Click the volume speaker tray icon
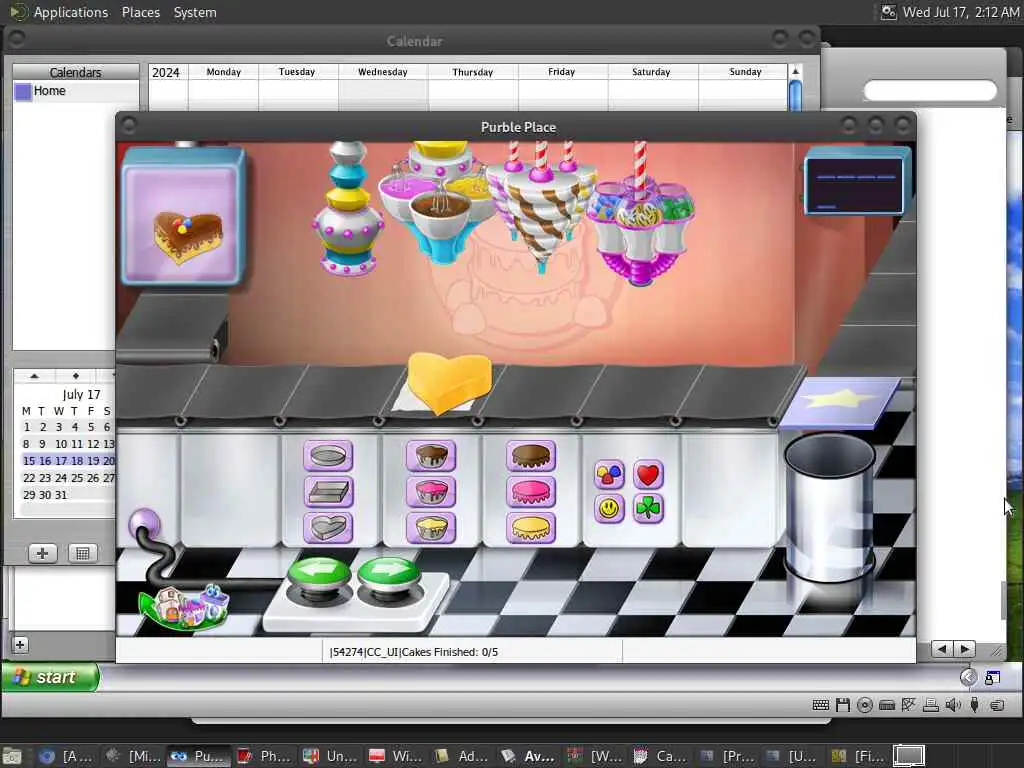Screen dimensions: 1024x768 (x=953, y=705)
